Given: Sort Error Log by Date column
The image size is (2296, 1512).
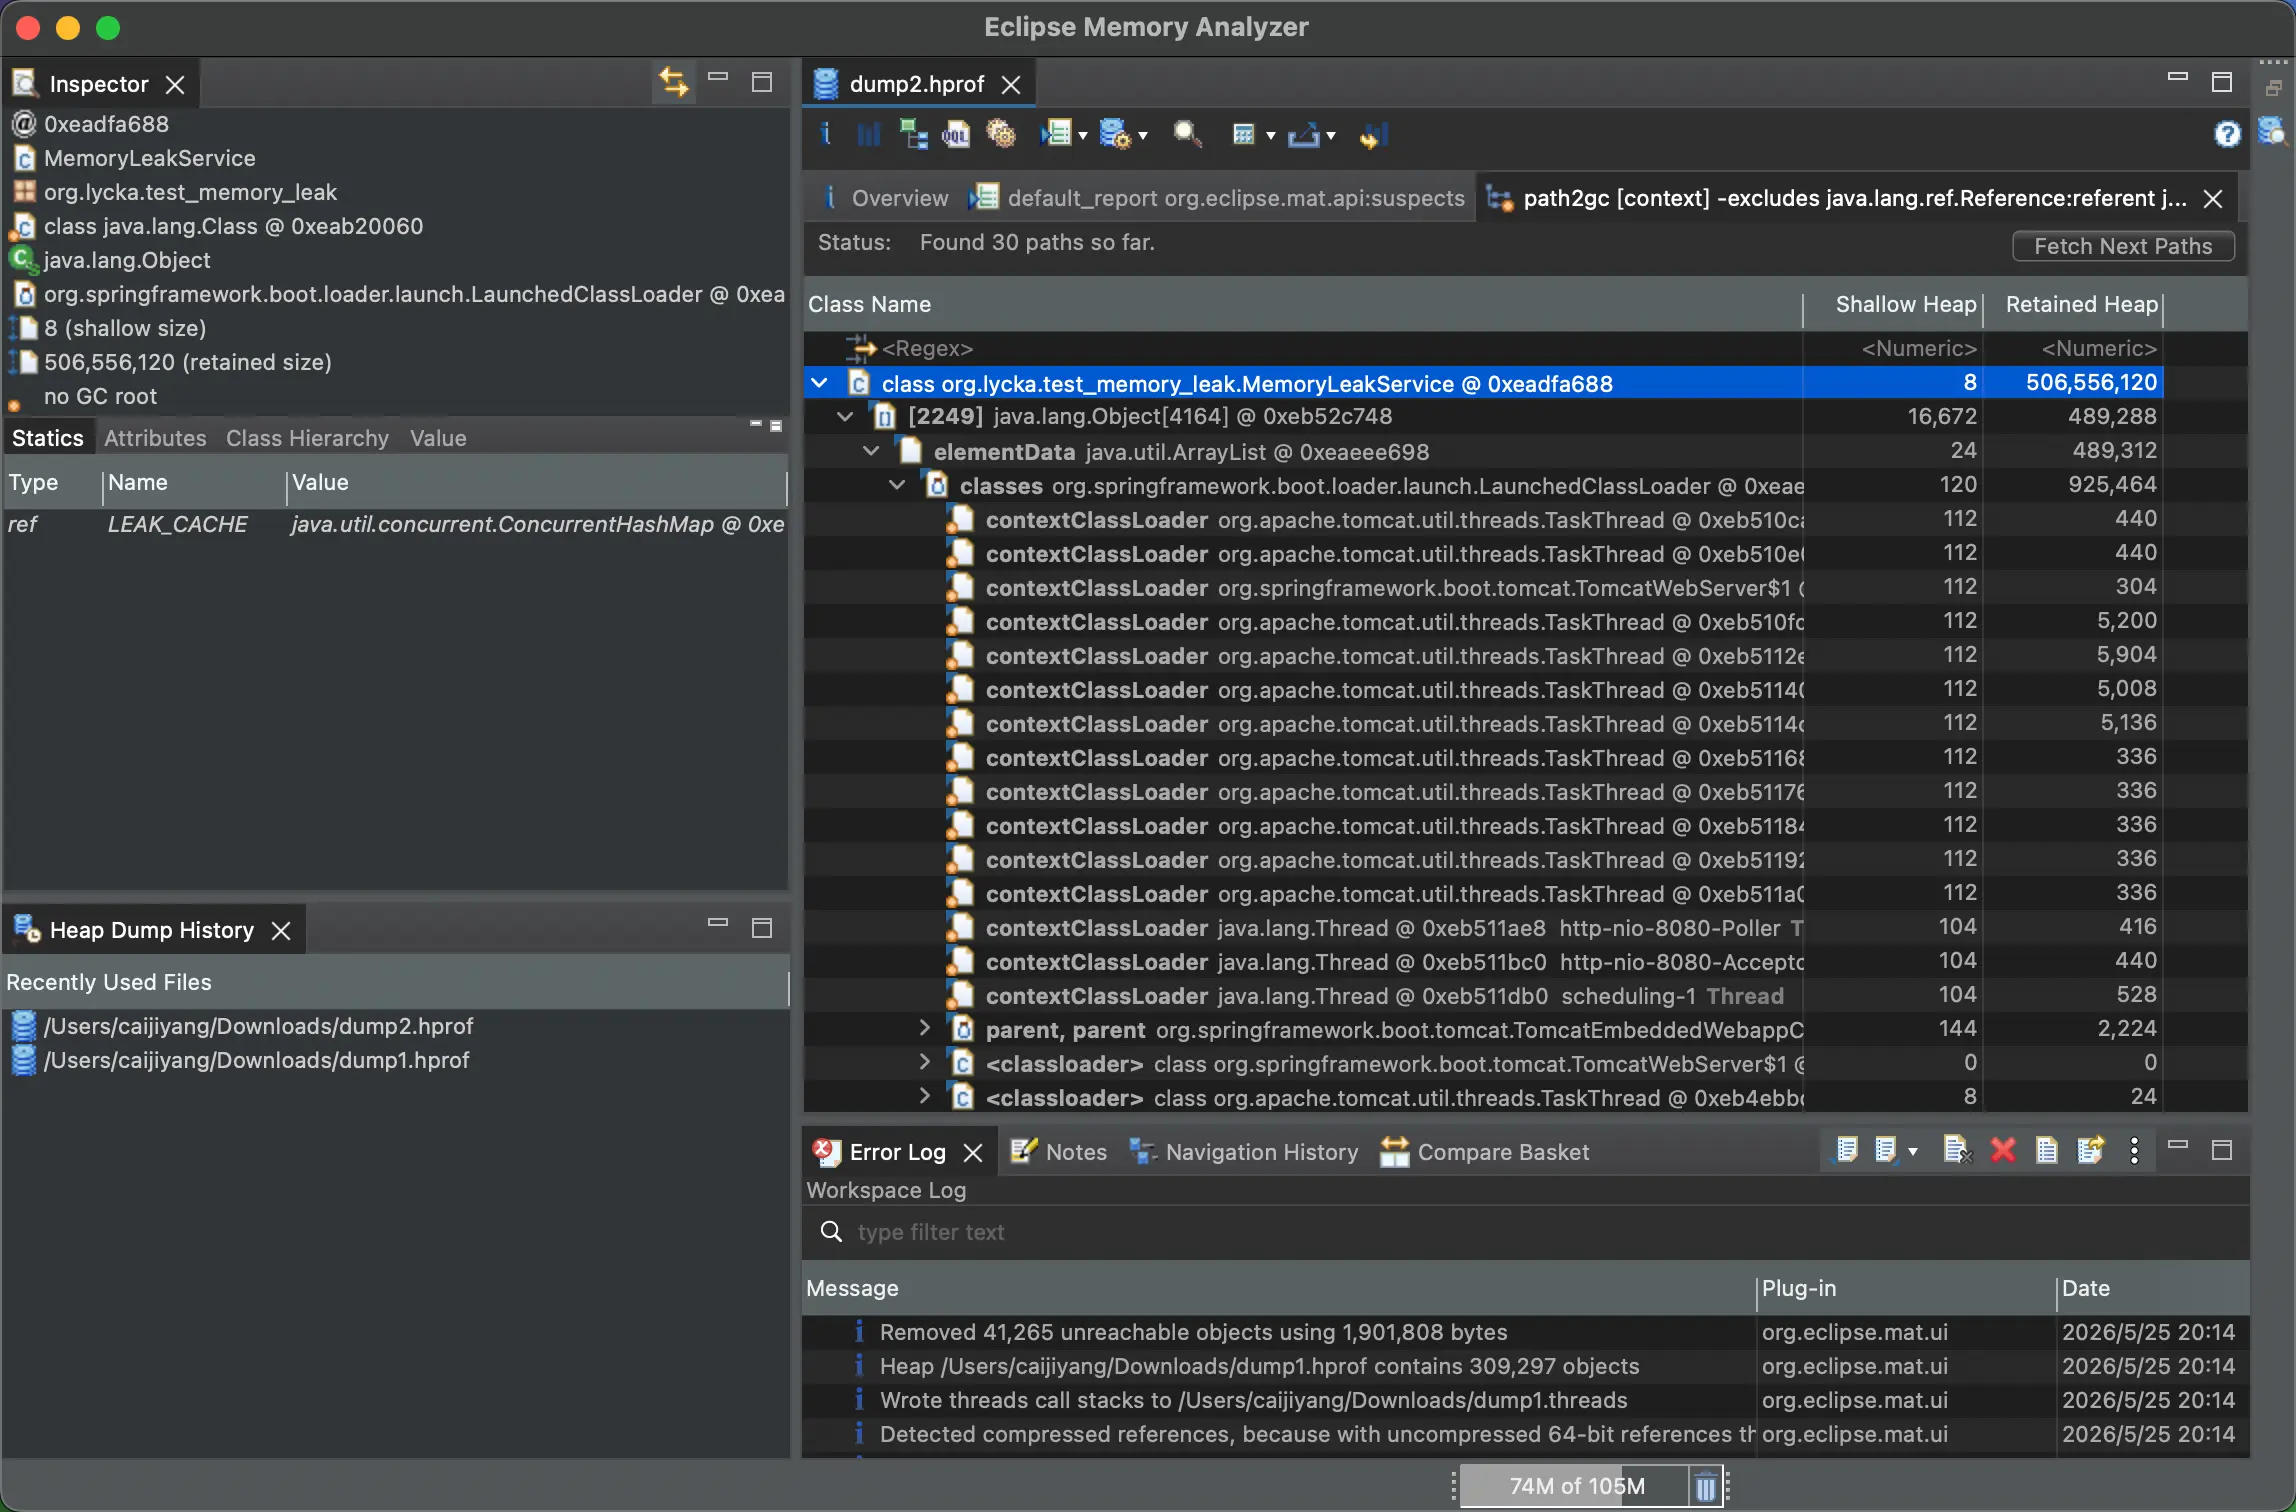Looking at the screenshot, I should pyautogui.click(x=2153, y=1289).
